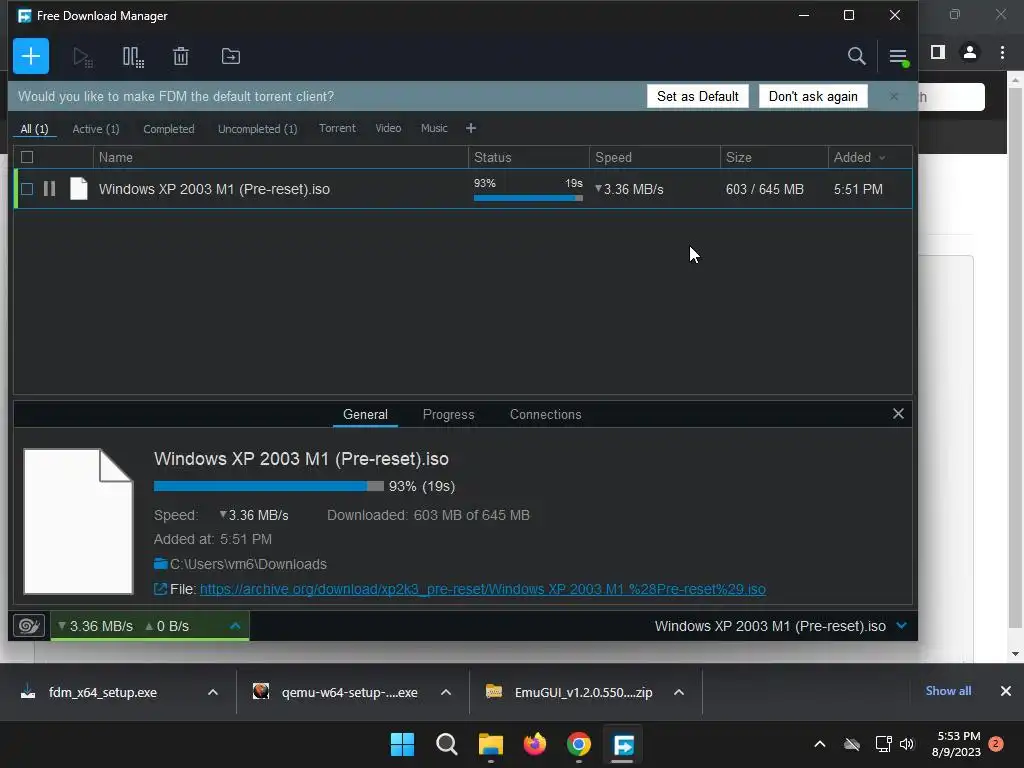Launch Firefox from taskbar
This screenshot has height=768, width=1024.
535,744
